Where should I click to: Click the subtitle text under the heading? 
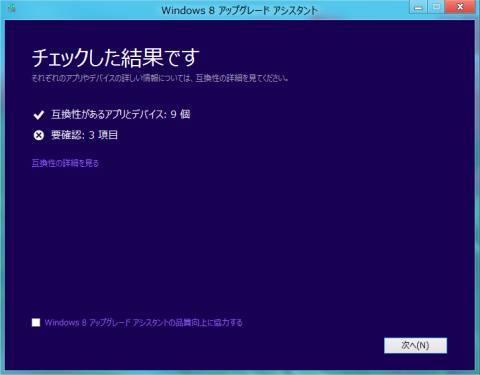coord(160,78)
